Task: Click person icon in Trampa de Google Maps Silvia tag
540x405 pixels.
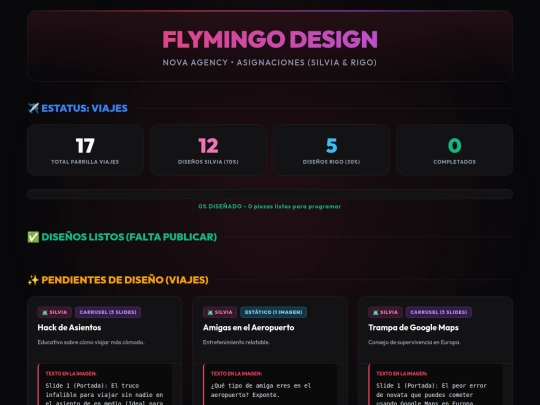Action: [375, 312]
